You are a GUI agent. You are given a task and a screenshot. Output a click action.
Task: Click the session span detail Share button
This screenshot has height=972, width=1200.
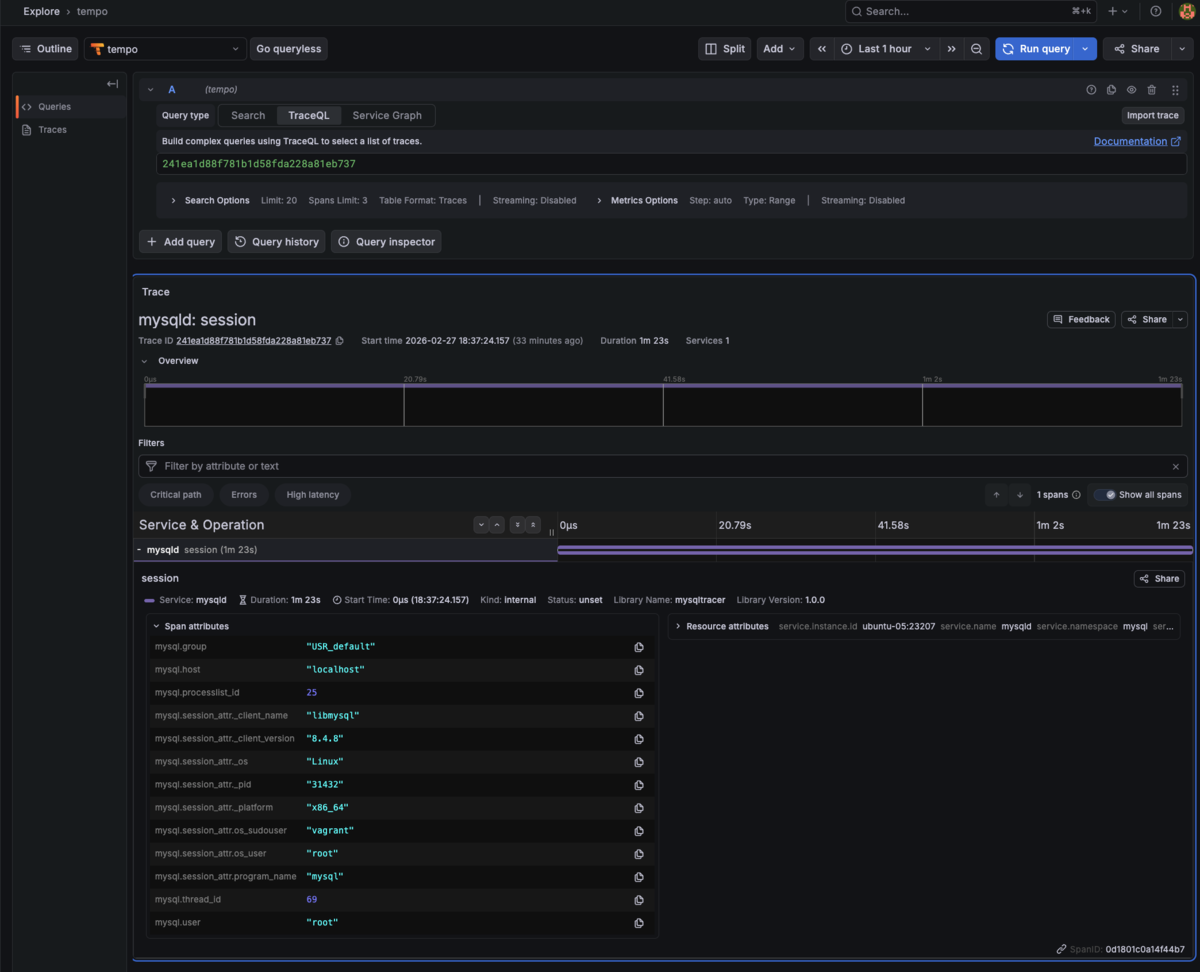(x=1159, y=579)
